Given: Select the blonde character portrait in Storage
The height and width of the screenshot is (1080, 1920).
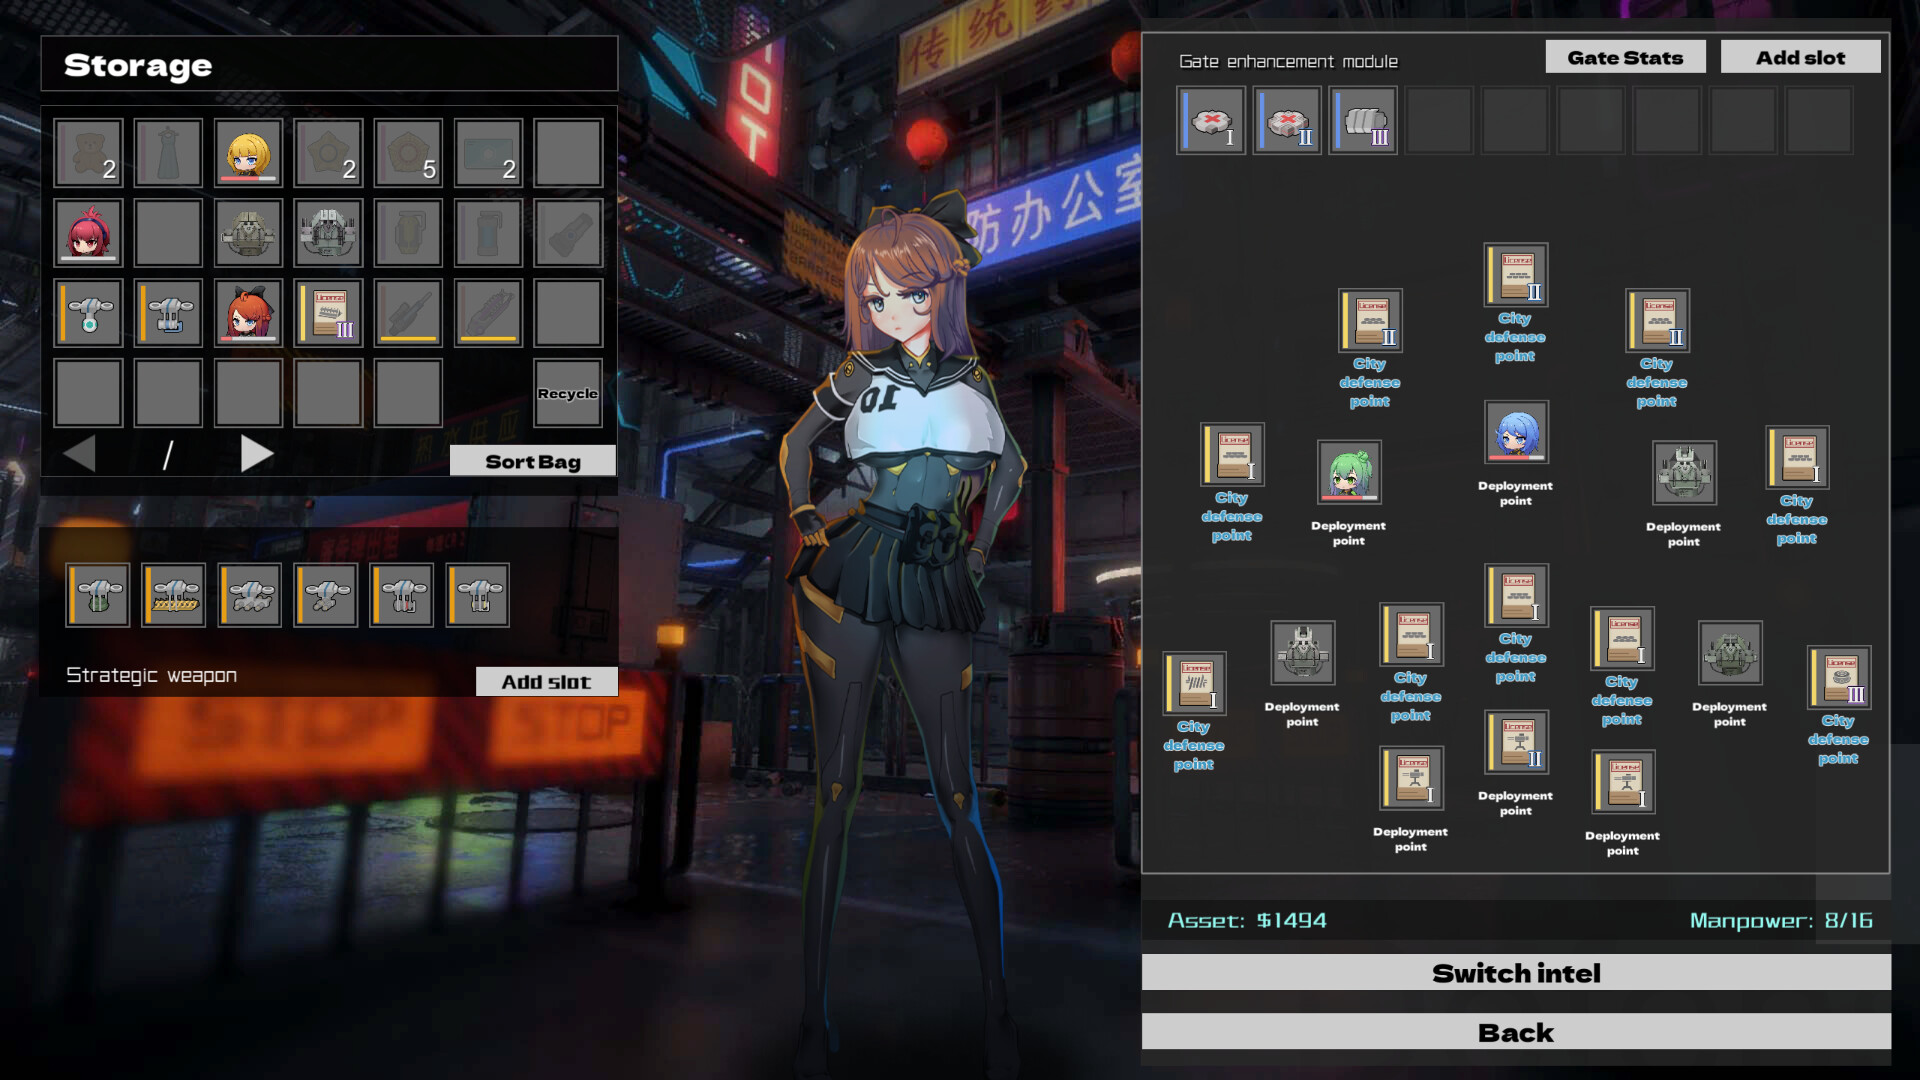Looking at the screenshot, I should pyautogui.click(x=247, y=151).
